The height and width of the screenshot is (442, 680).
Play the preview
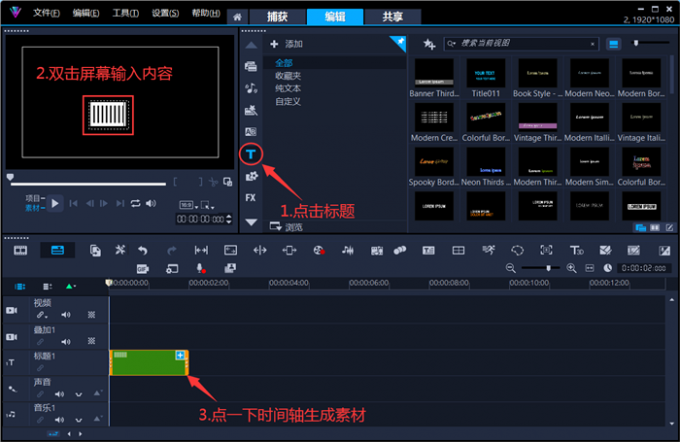[55, 203]
